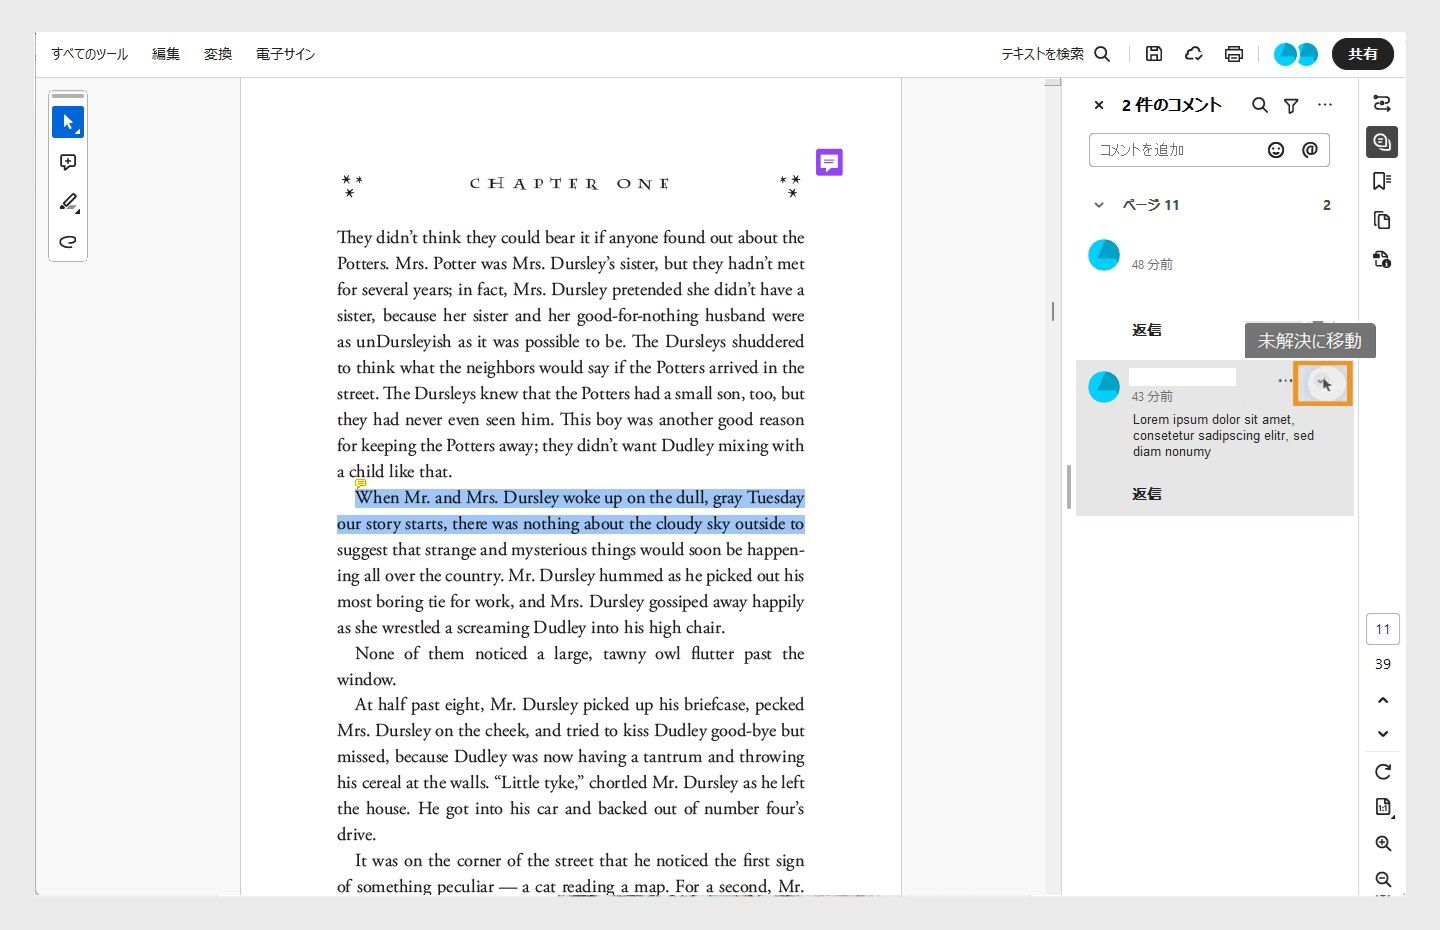The height and width of the screenshot is (930, 1440).
Task: Activate the freehand draw tool
Action: [68, 241]
